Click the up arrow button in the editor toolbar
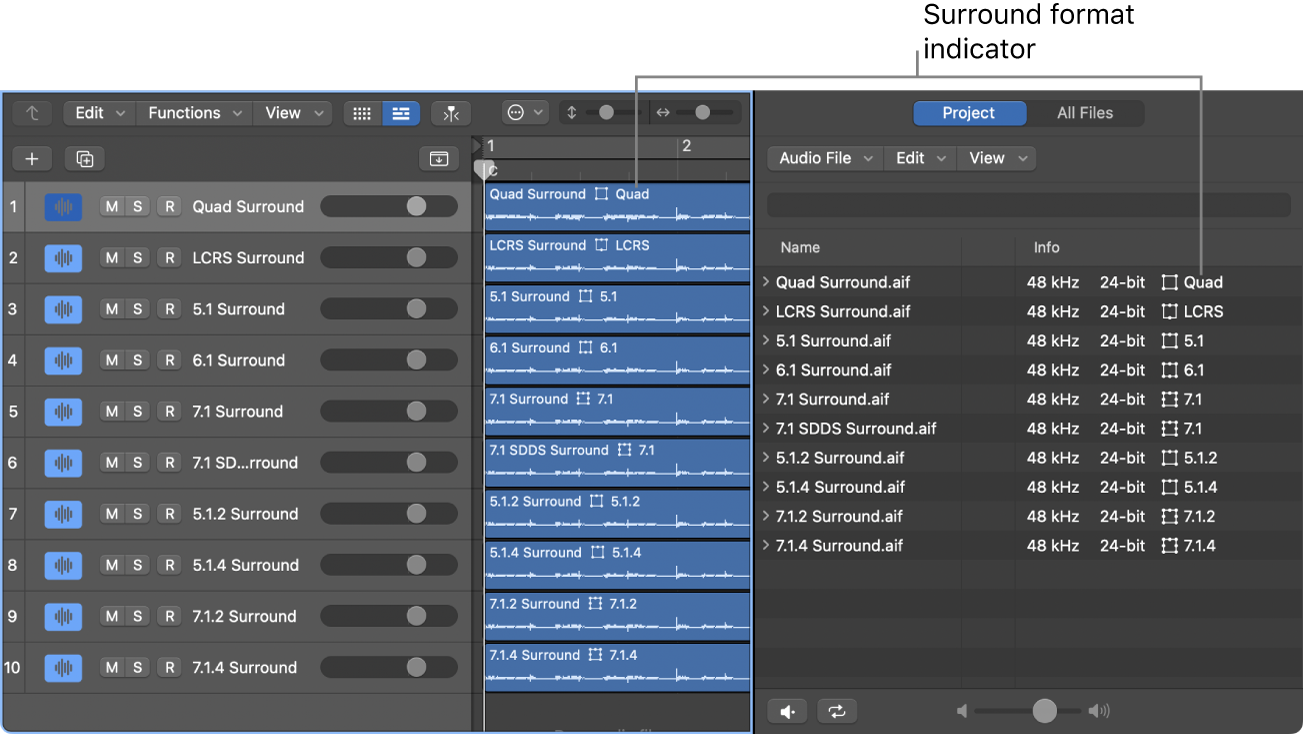Image resolution: width=1304 pixels, height=734 pixels. (31, 113)
